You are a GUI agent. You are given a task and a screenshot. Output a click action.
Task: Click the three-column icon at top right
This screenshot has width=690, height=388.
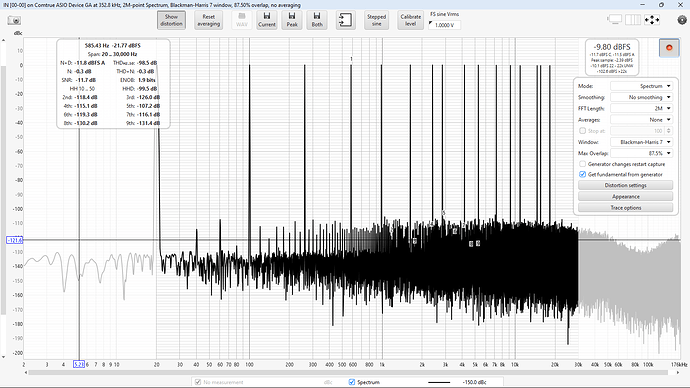633,20
